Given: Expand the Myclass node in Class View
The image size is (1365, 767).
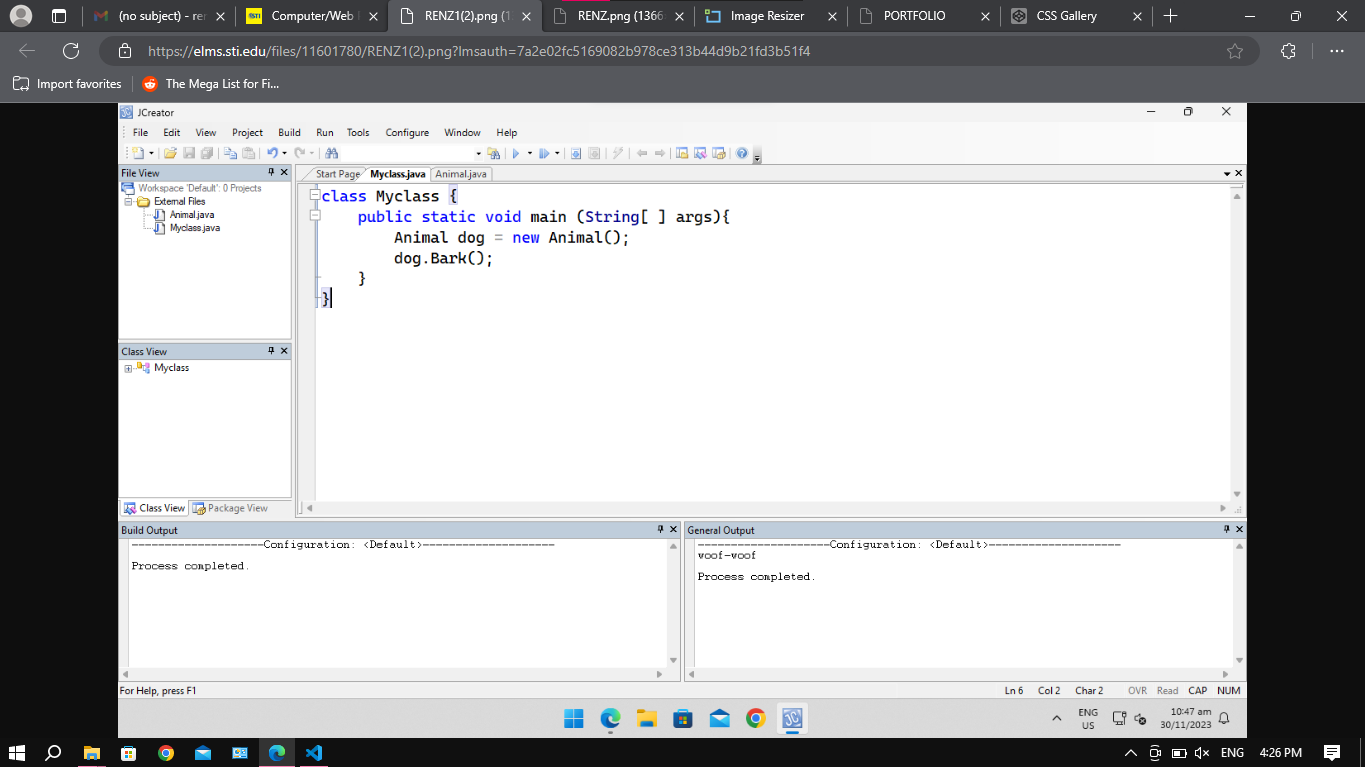Looking at the screenshot, I should tap(128, 368).
